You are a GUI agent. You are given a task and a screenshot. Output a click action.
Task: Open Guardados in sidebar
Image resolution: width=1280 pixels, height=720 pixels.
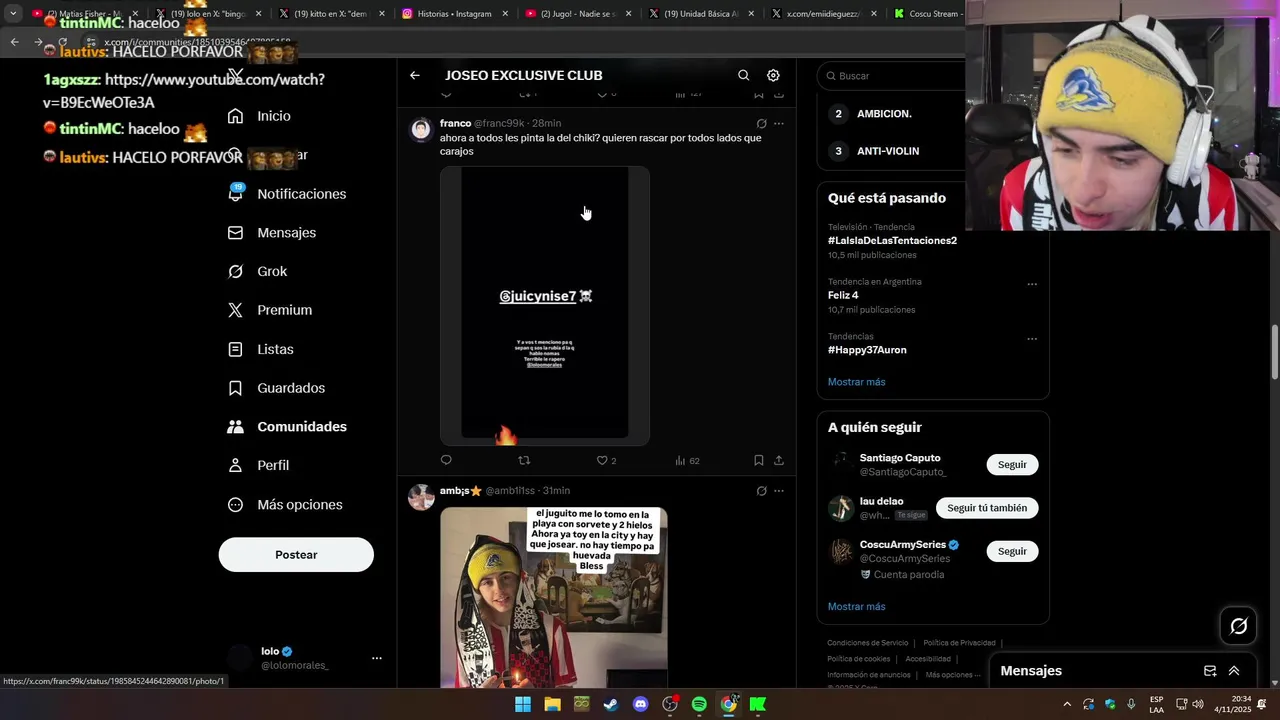click(276, 388)
